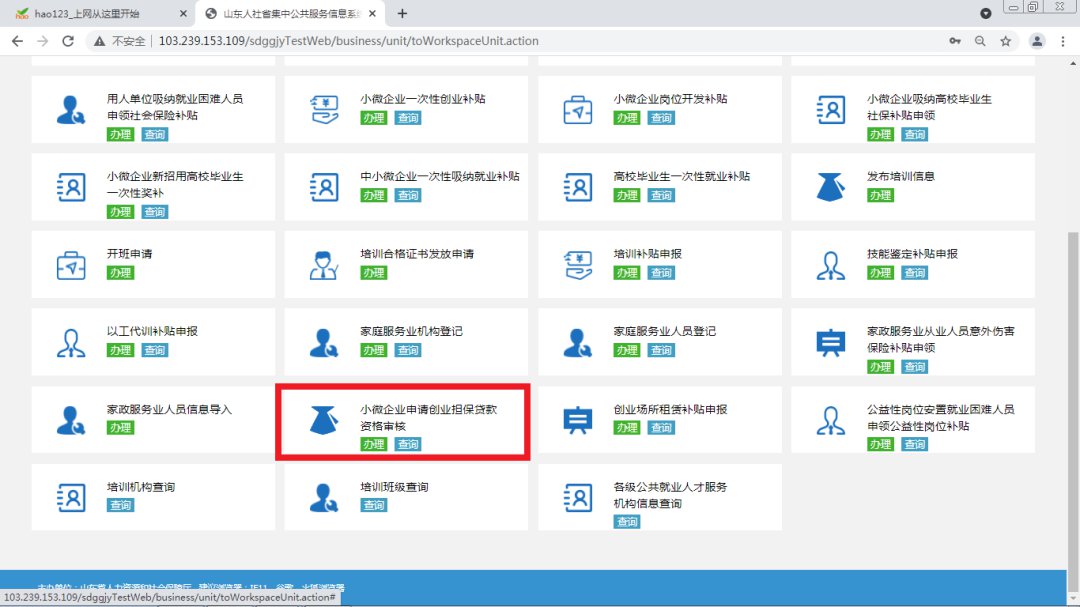Screen dimensions: 1080x607
Task: Click the 培训补贴申报 money hand icon
Action: (577, 265)
